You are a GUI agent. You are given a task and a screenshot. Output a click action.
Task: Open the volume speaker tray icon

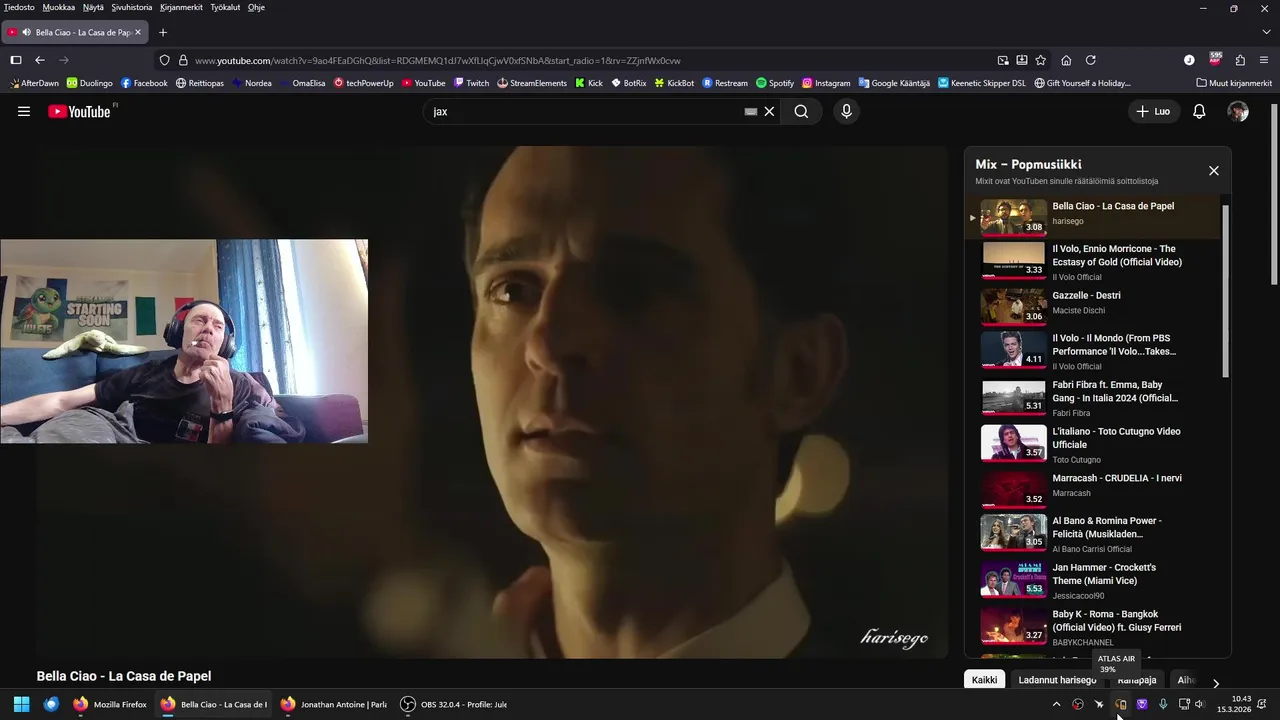click(1200, 704)
